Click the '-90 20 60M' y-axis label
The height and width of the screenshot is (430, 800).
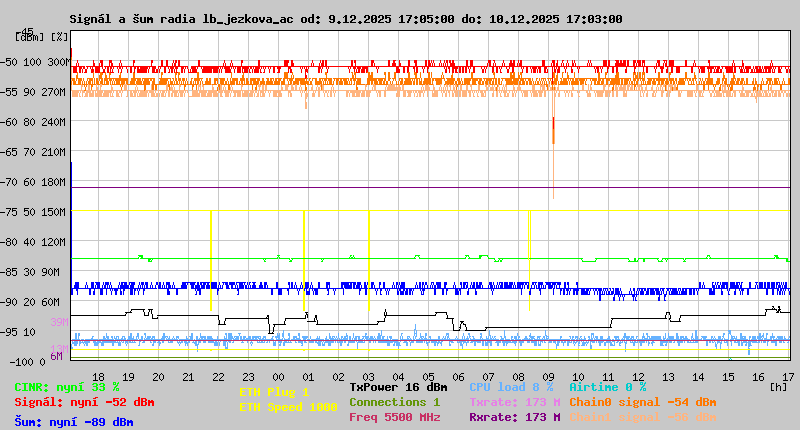pos(30,302)
